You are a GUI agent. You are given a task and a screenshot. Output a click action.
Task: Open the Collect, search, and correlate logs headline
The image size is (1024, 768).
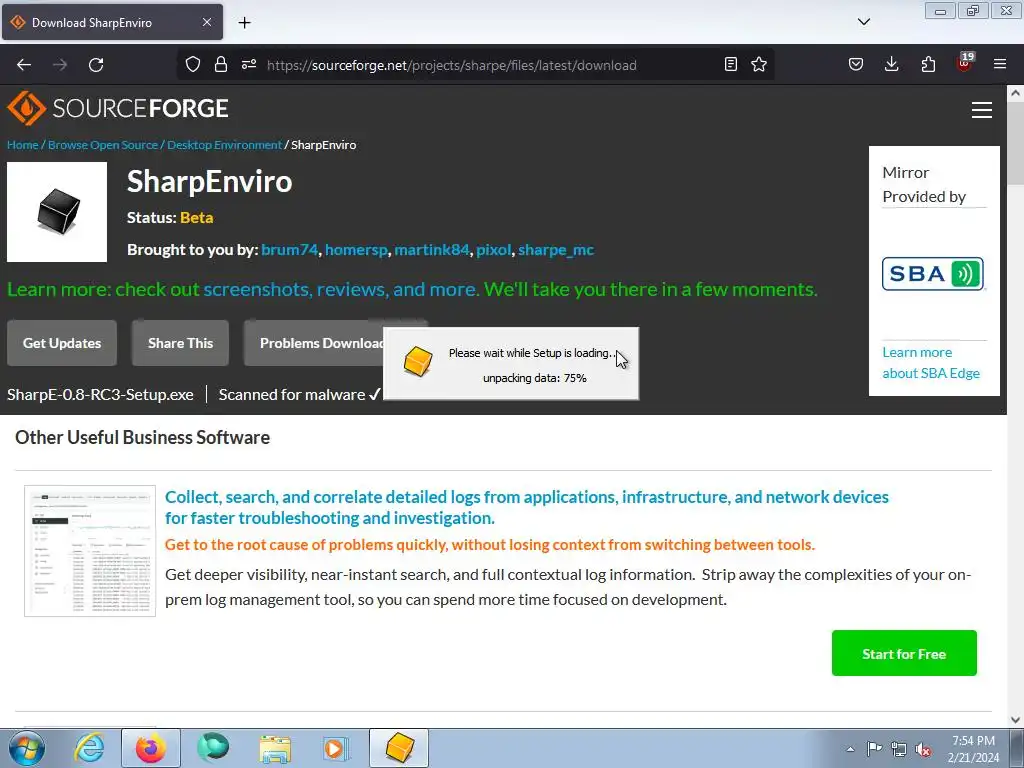pyautogui.click(x=526, y=507)
